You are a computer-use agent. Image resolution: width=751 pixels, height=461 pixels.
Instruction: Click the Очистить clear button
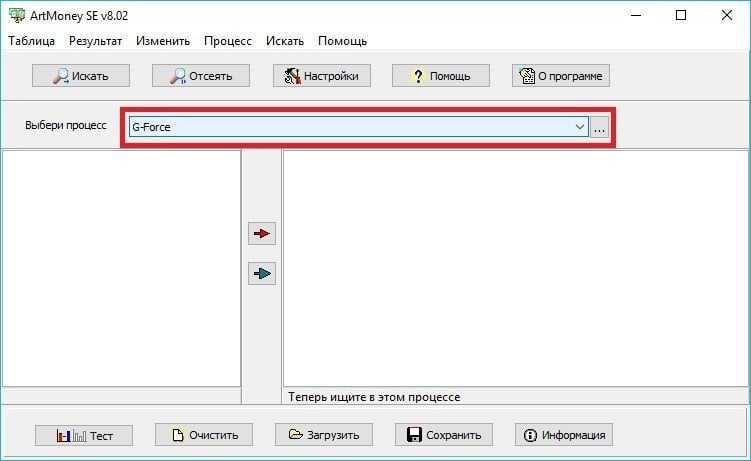point(204,435)
